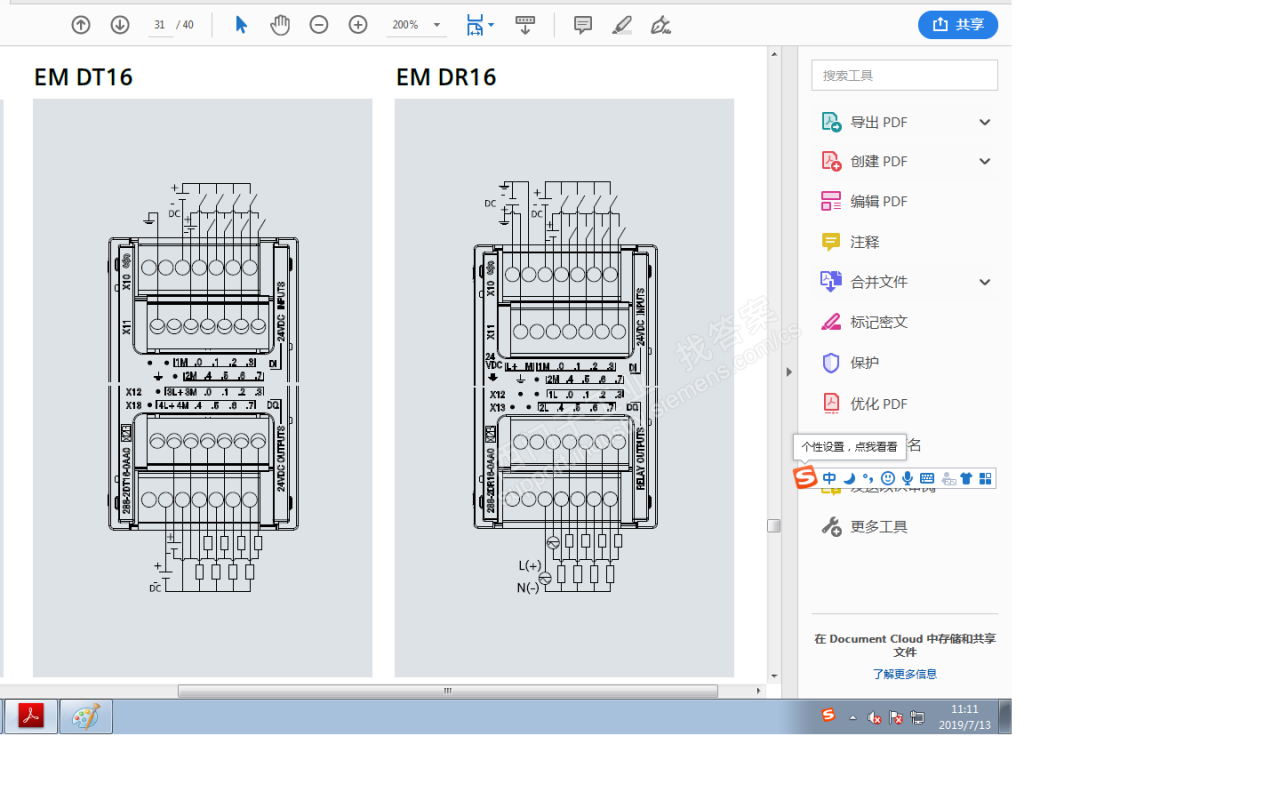The image size is (1280, 800).
Task: Open the 保护 protect tool
Action: tap(851, 363)
